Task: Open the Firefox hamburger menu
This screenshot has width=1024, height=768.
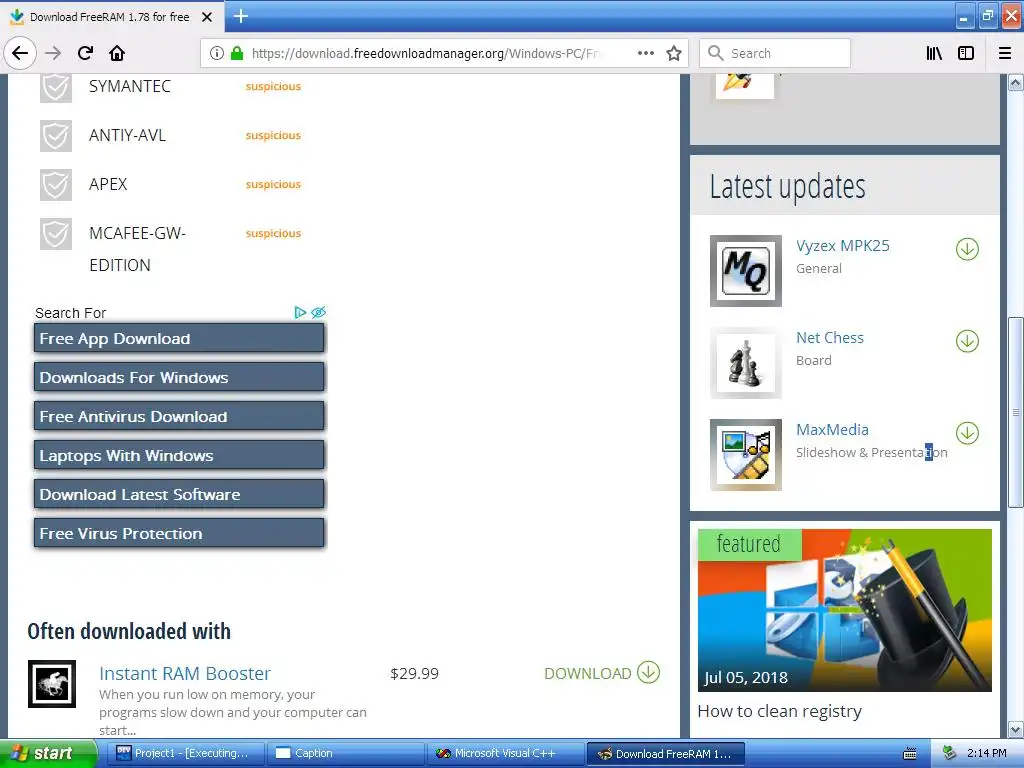Action: (x=1005, y=53)
